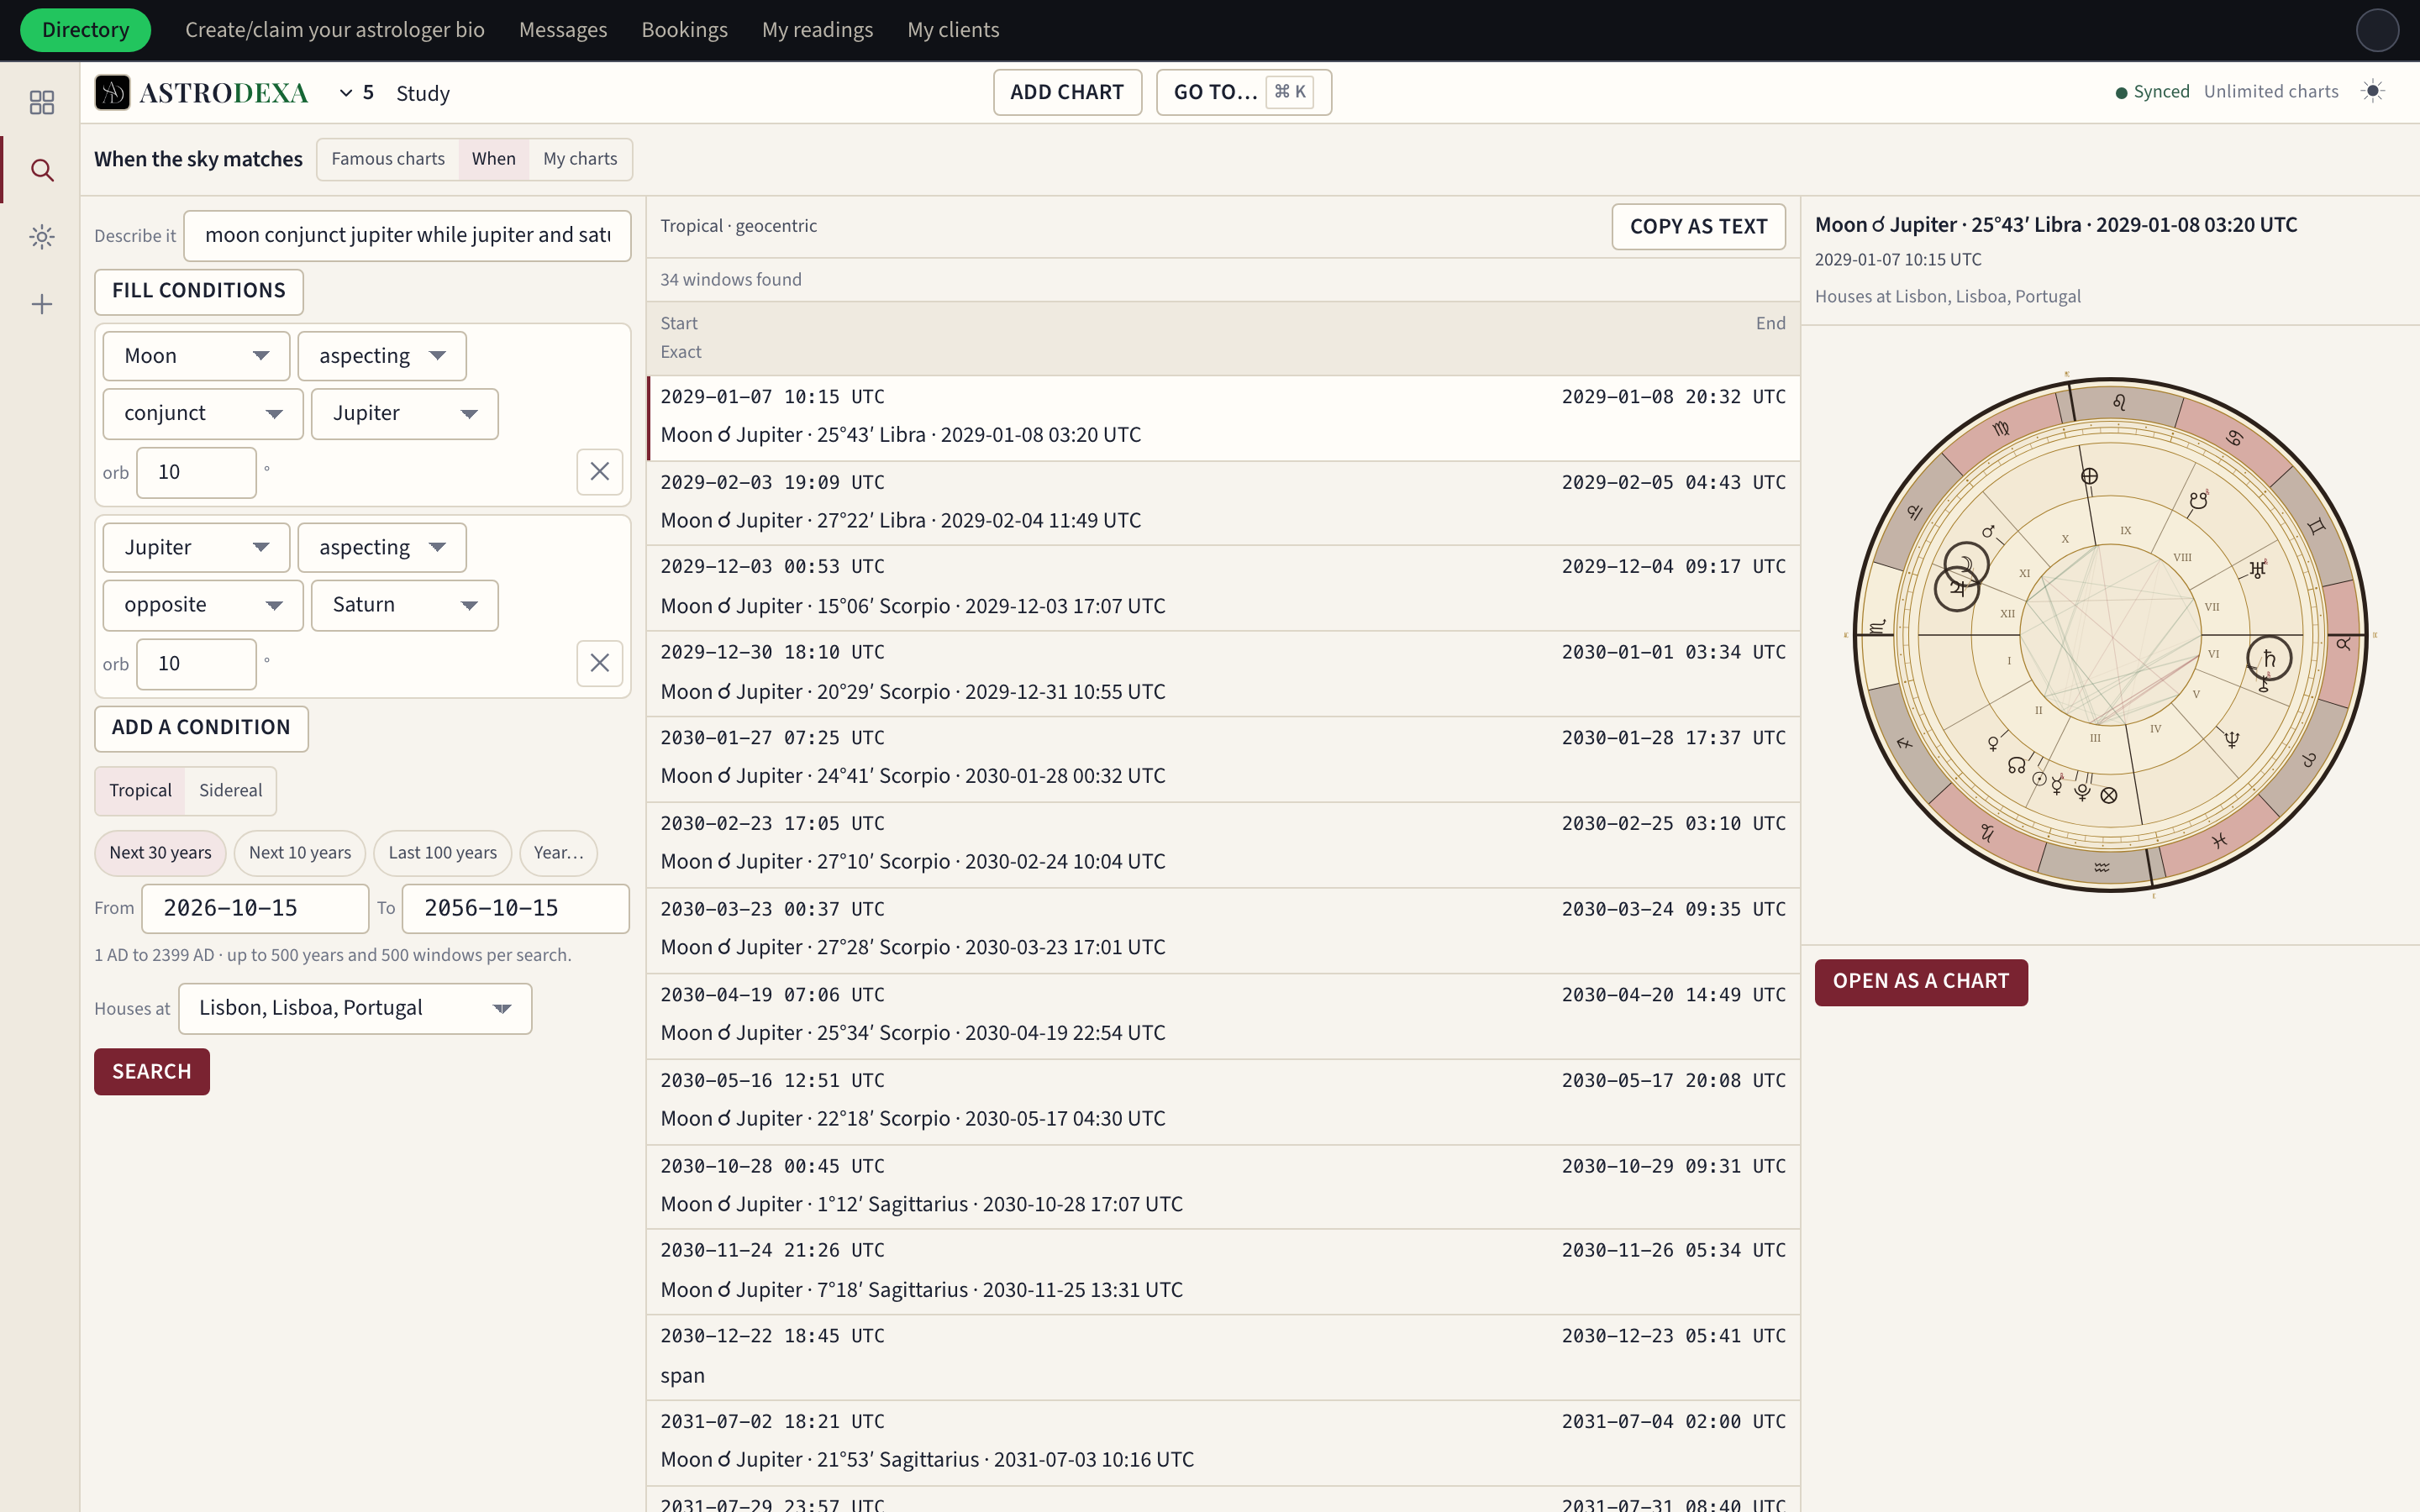The width and height of the screenshot is (2420, 1512).
Task: Click ADD A CONDITION button
Action: point(201,728)
